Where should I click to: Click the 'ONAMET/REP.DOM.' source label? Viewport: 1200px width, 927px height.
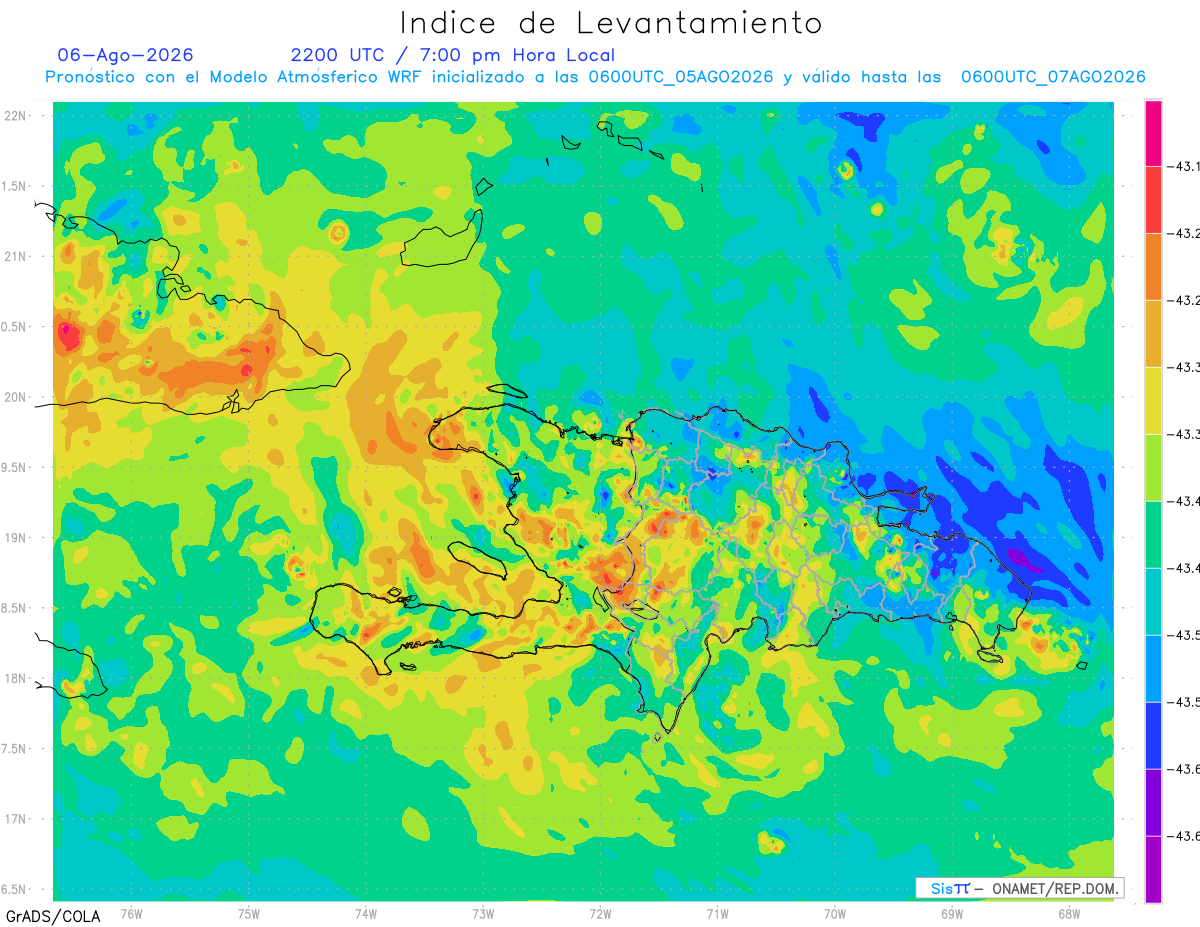(1055, 888)
